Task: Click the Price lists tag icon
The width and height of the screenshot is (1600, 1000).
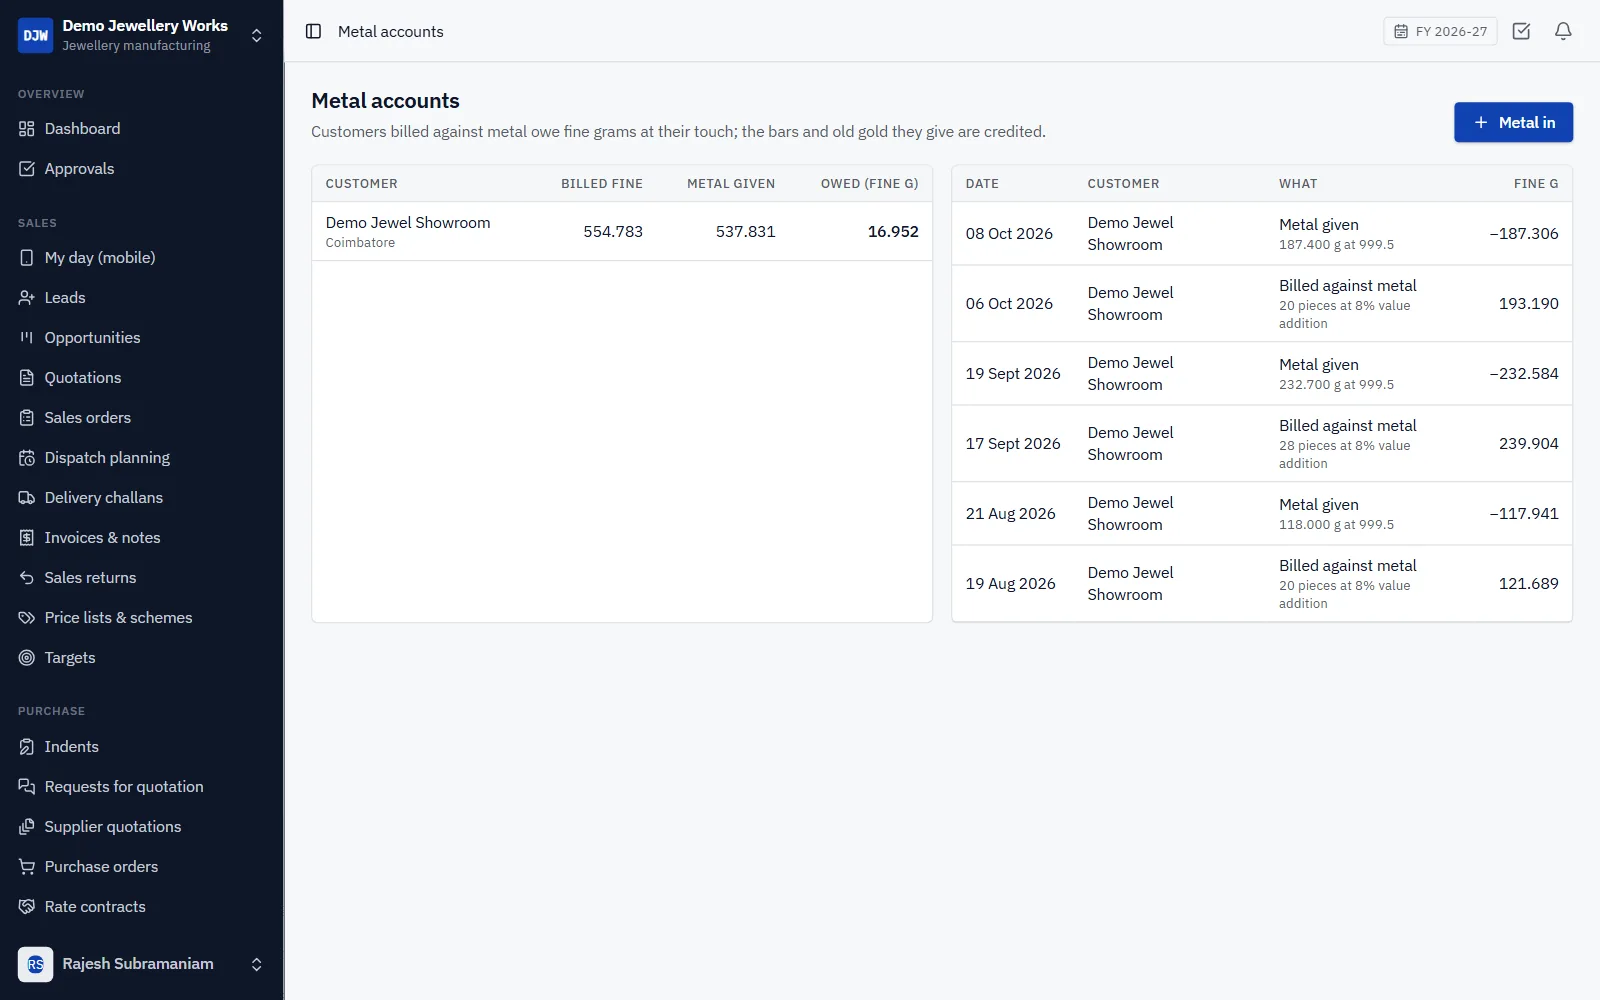Action: 27,618
